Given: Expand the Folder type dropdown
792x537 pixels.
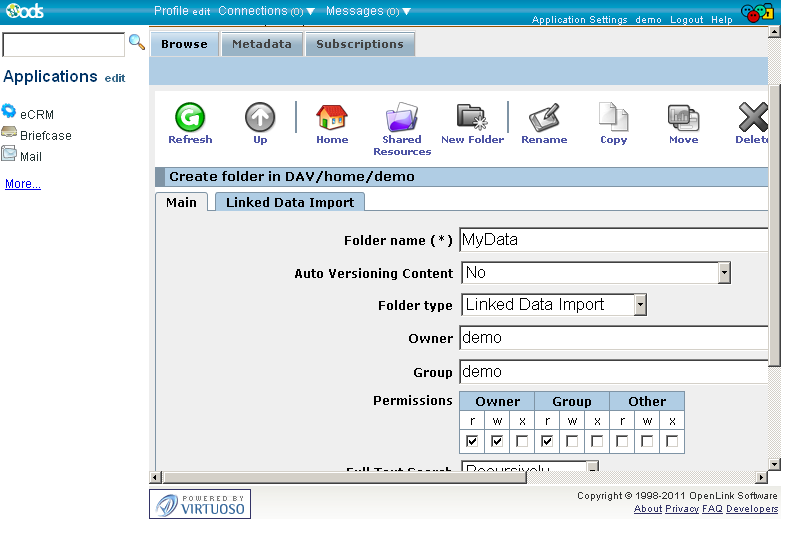Looking at the screenshot, I should point(640,305).
